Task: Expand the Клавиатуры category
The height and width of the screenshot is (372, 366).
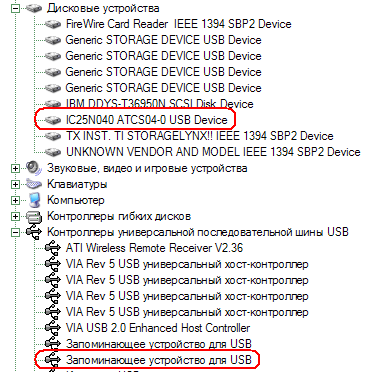Action: click(15, 184)
